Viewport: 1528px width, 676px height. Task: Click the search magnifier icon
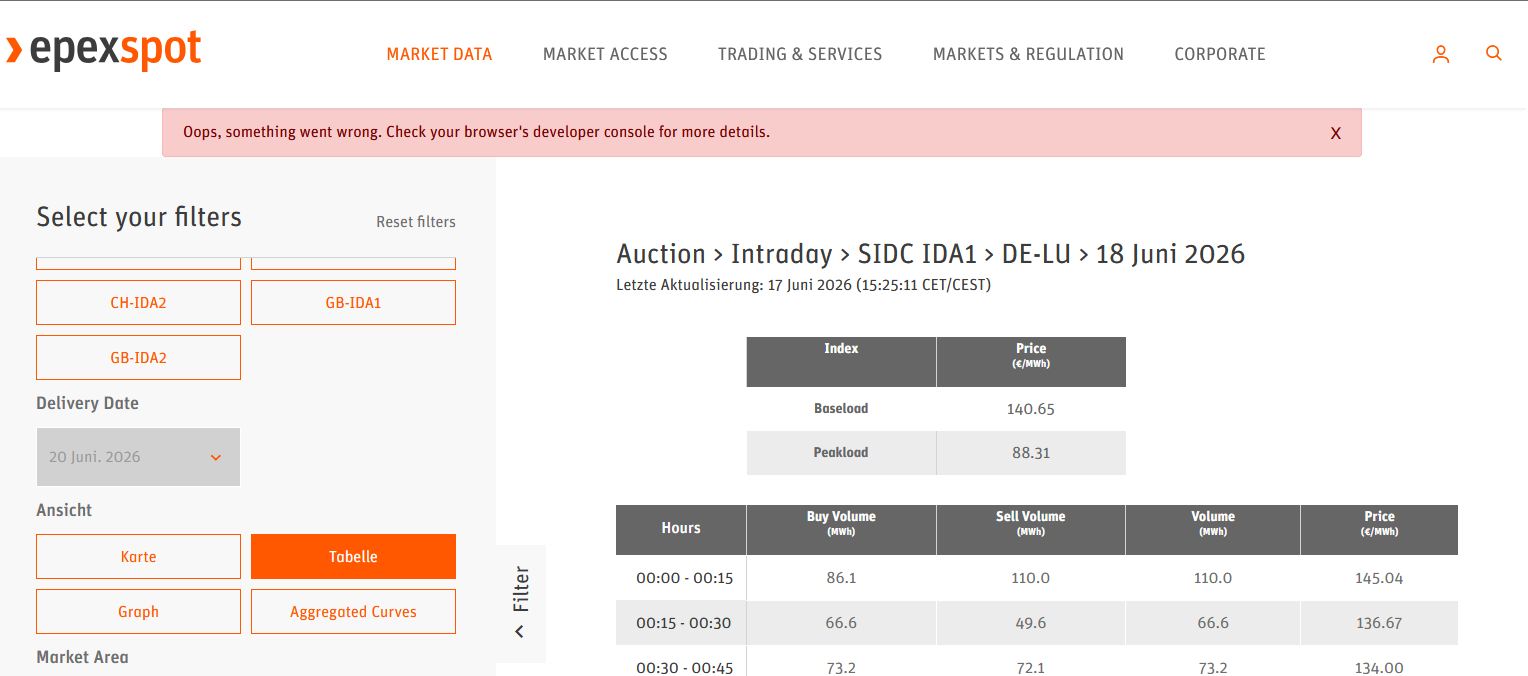click(x=1493, y=54)
